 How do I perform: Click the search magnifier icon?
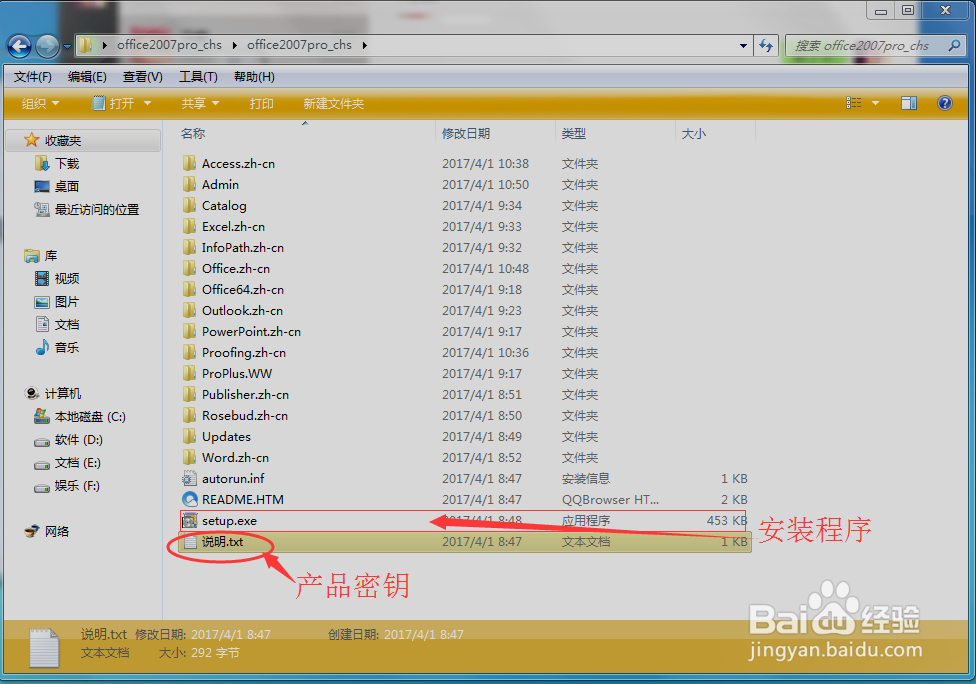coord(954,45)
